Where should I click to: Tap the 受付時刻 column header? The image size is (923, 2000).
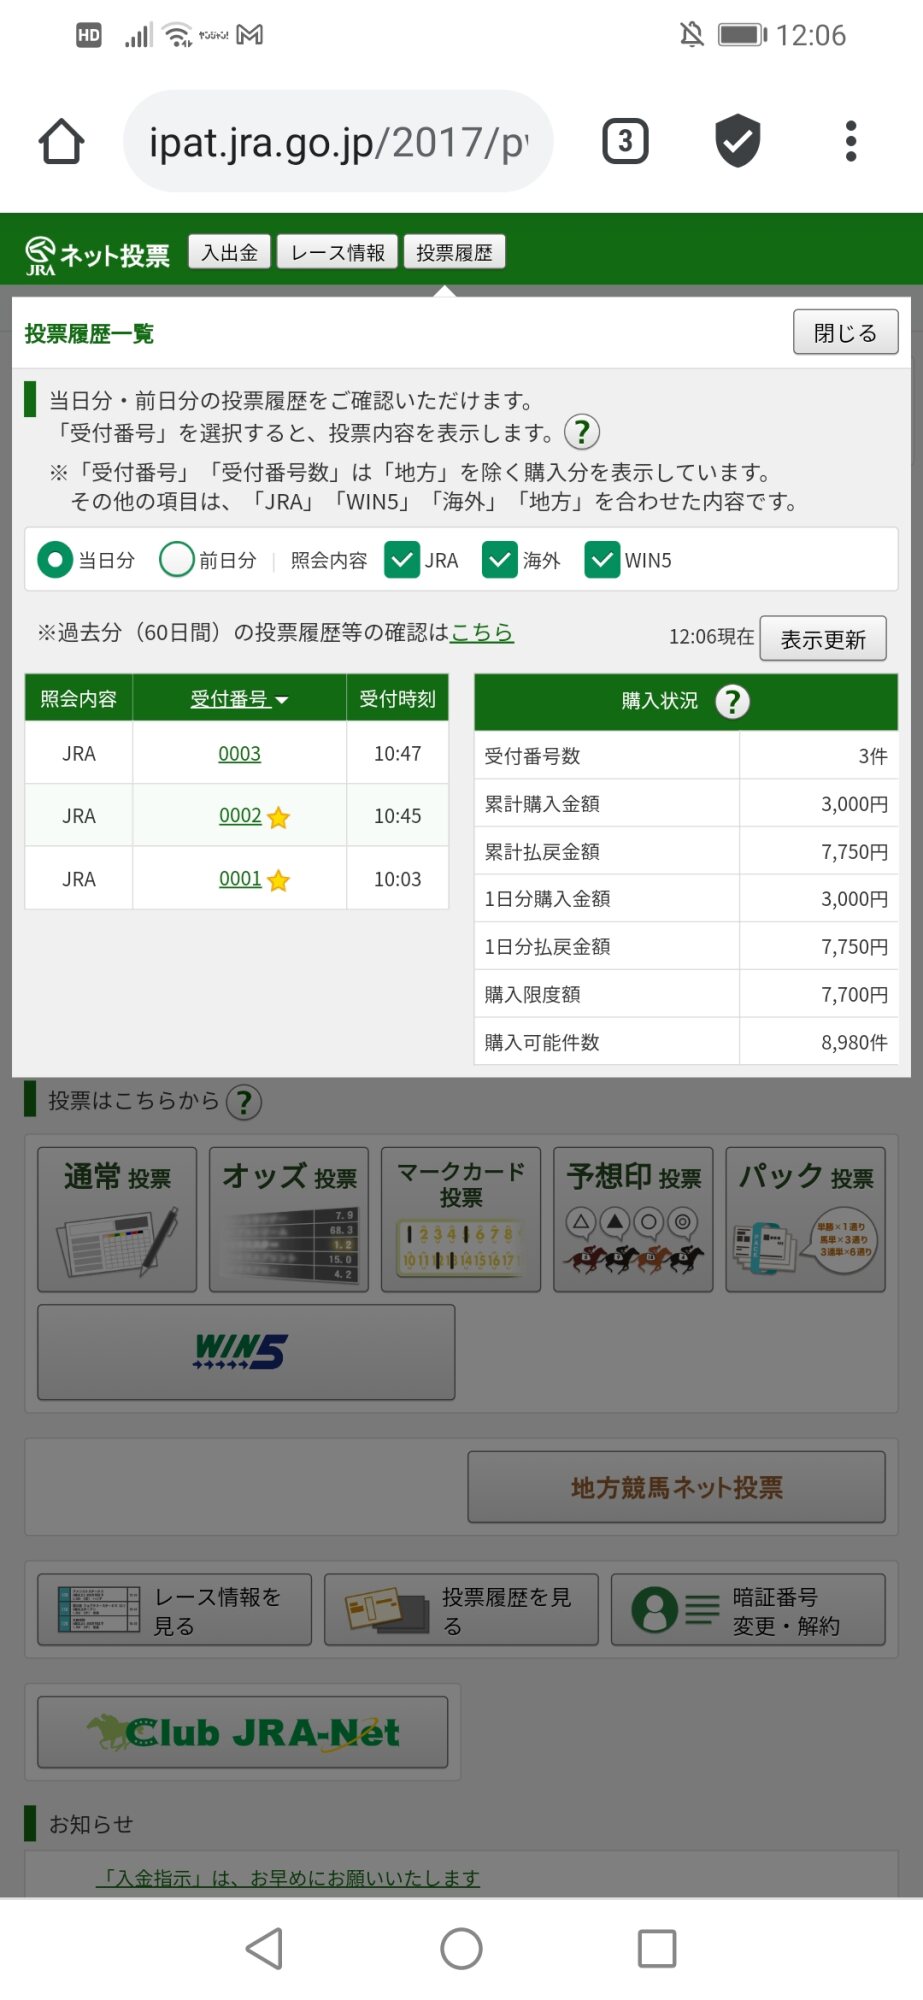(x=398, y=699)
